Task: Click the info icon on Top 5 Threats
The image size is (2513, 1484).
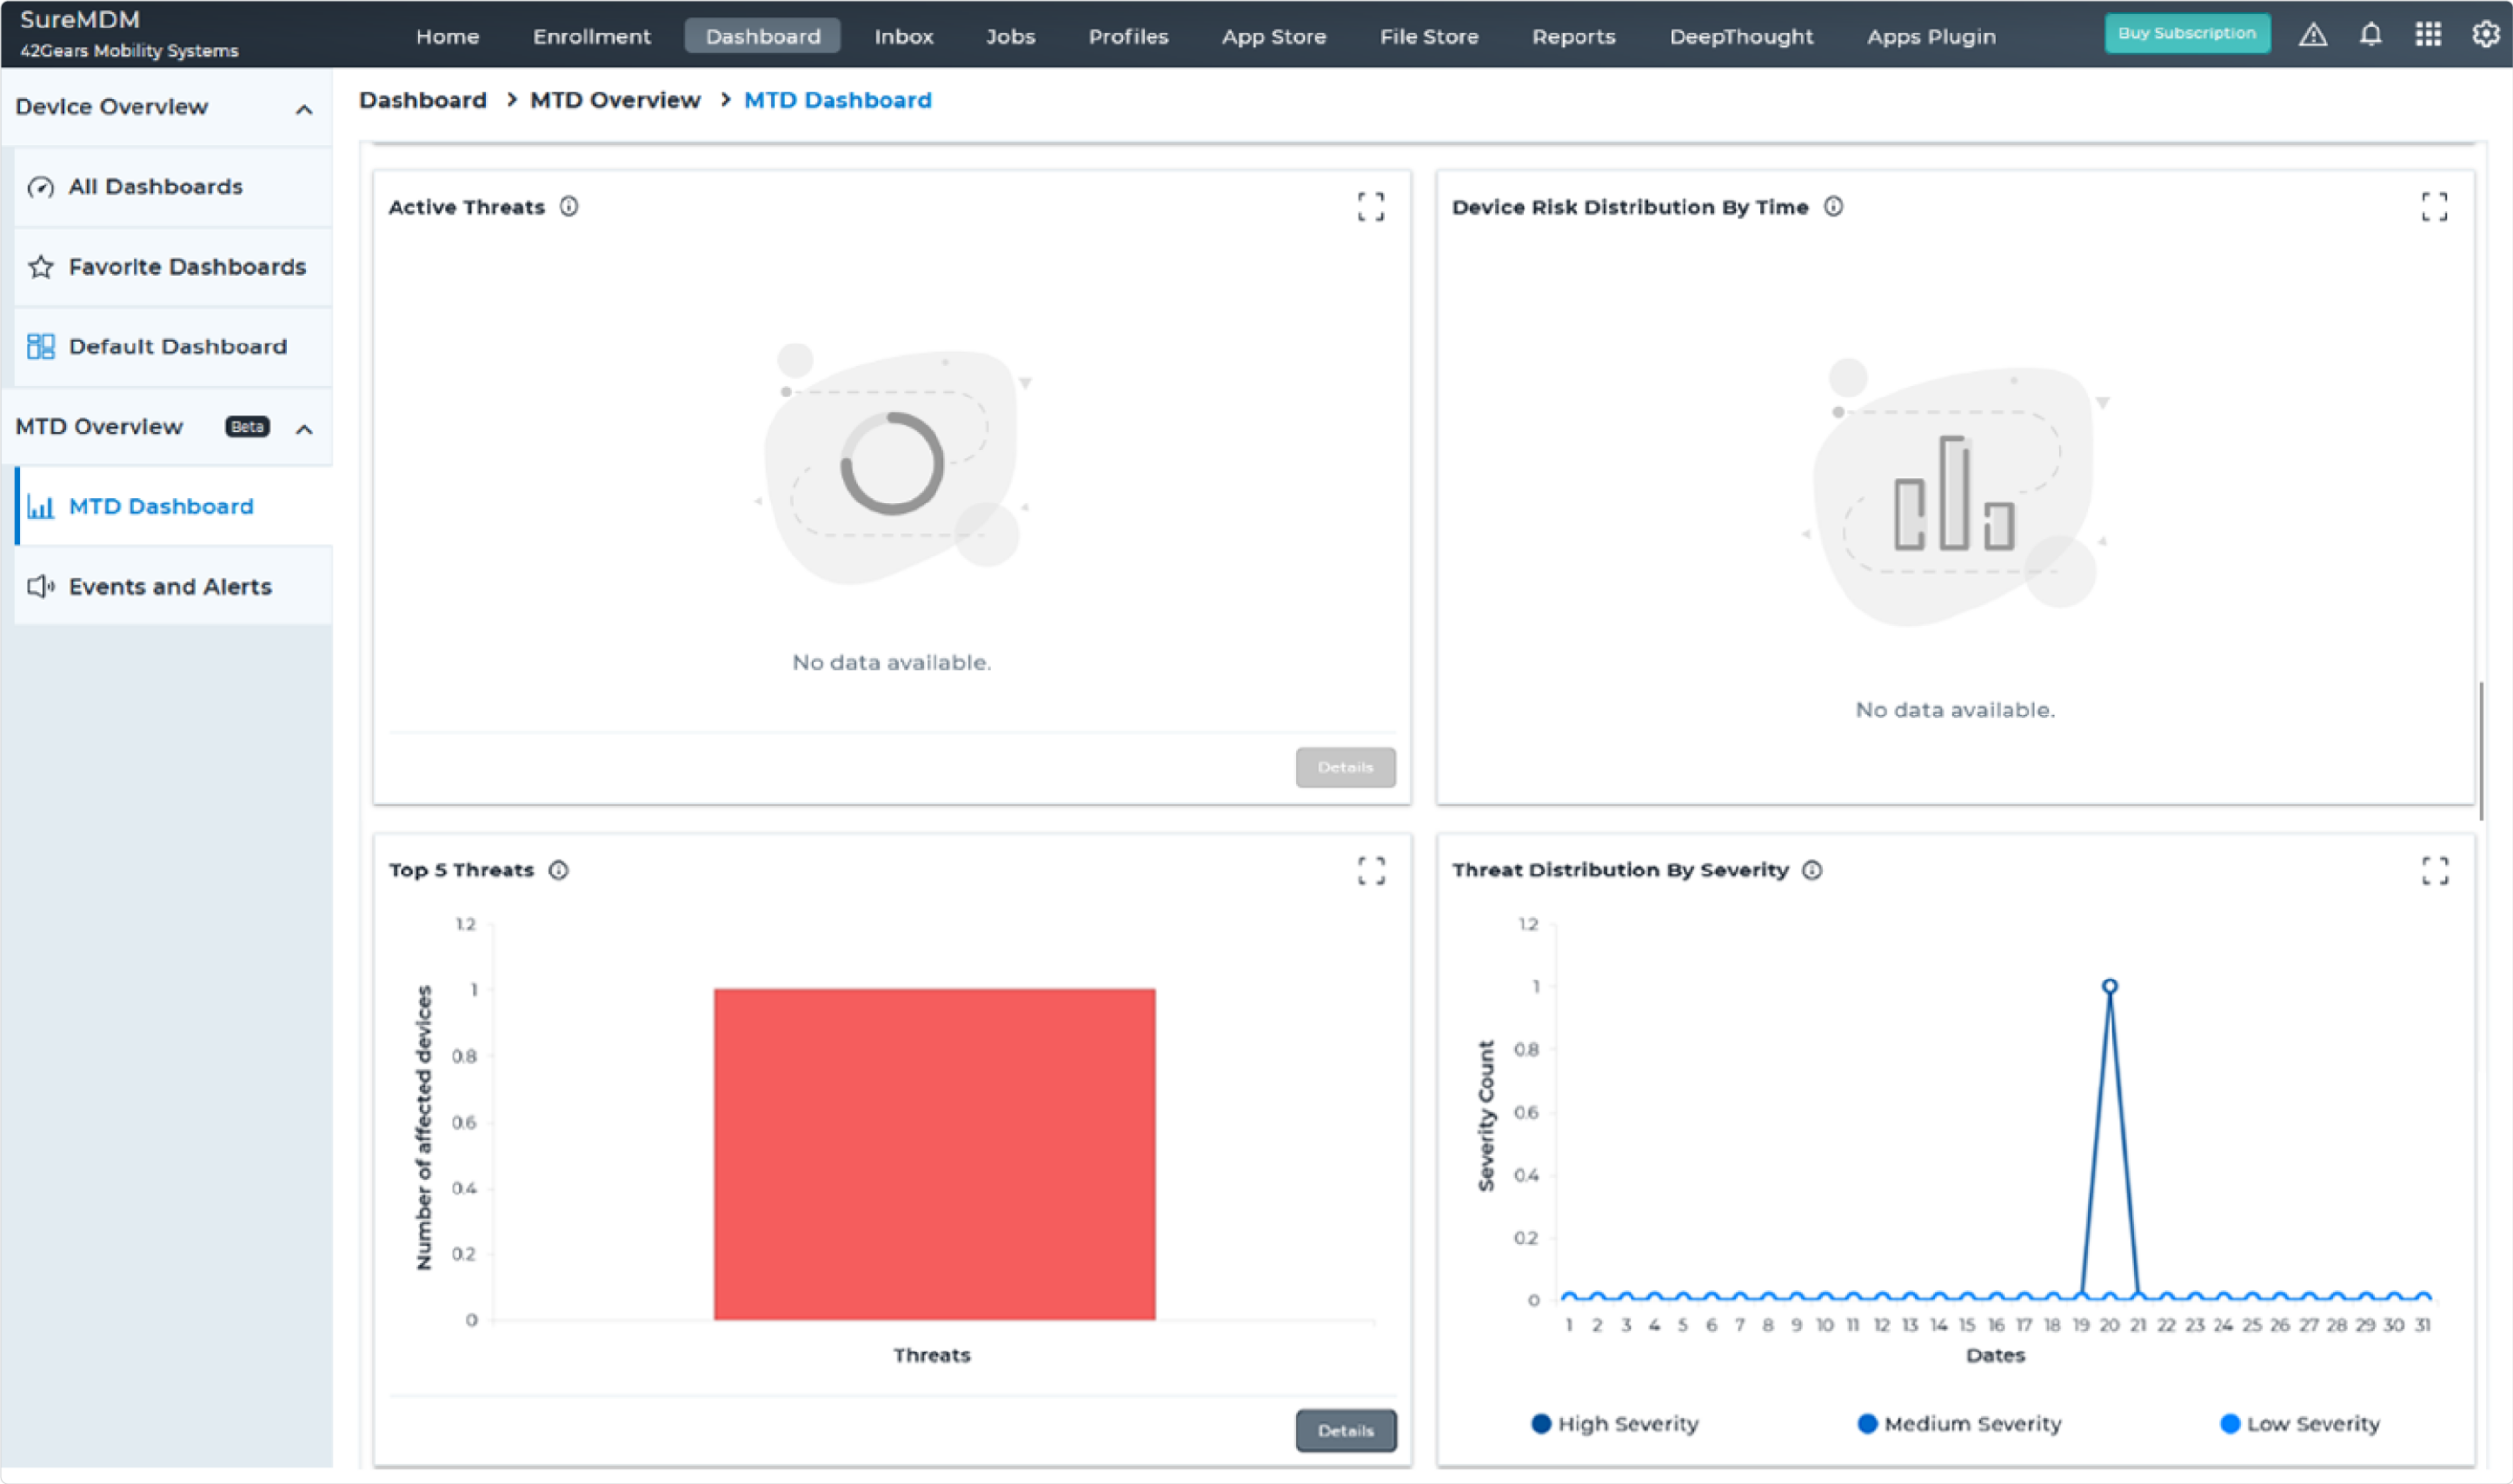Action: click(x=557, y=870)
